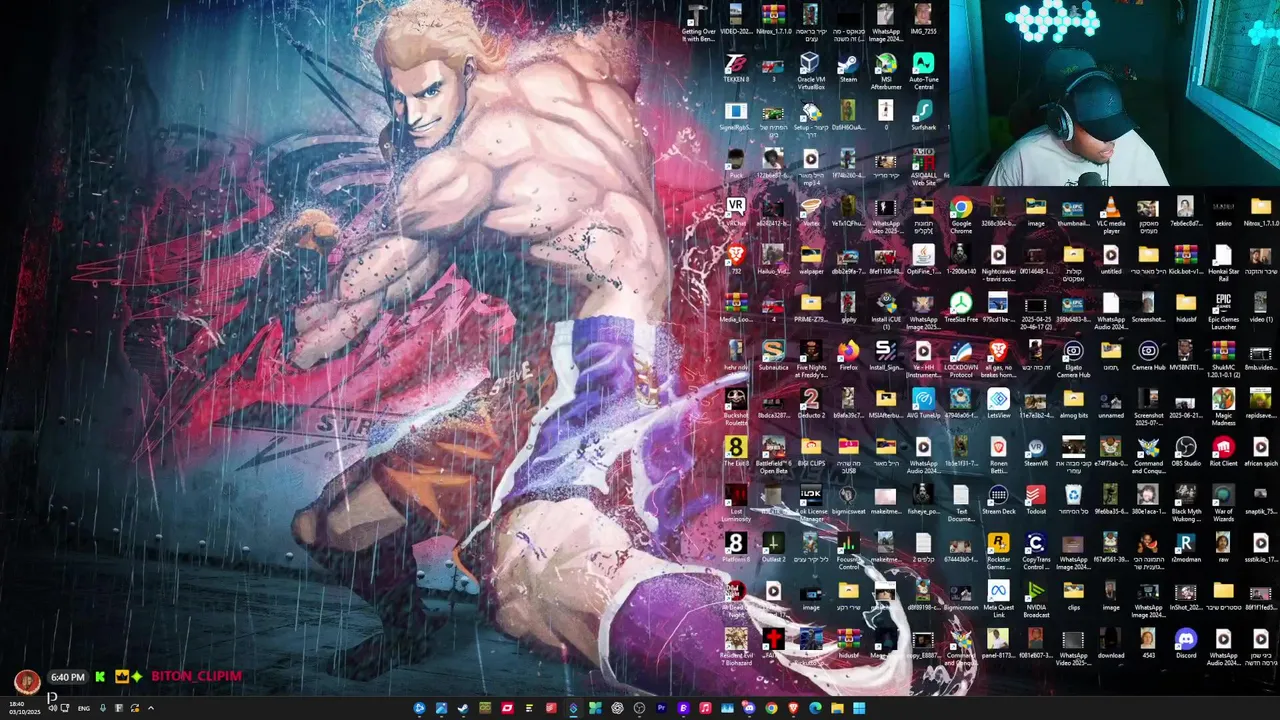Viewport: 1280px width, 720px height.
Task: Open the Brave browser taskbar icon
Action: (x=793, y=708)
